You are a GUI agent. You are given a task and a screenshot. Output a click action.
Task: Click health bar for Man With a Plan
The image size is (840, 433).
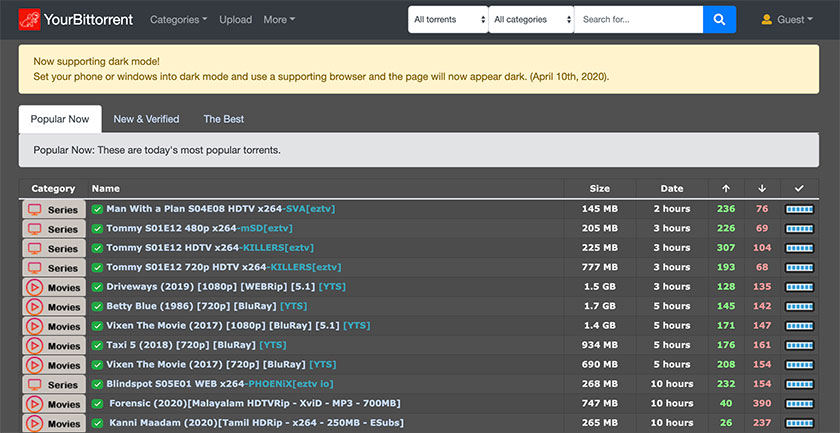coord(799,209)
